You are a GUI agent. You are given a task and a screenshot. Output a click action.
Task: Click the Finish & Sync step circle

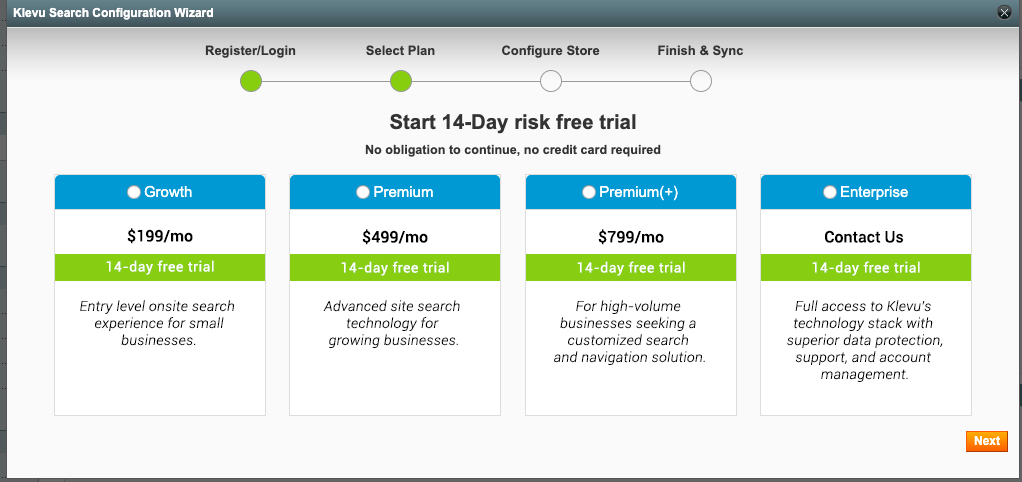click(701, 81)
